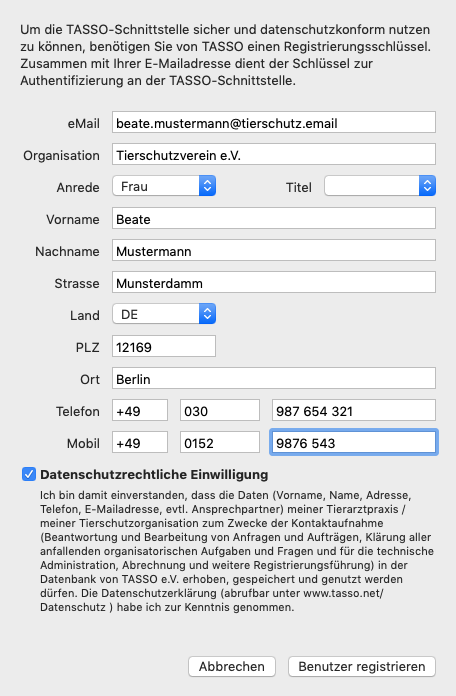Expand the Titel dropdown
This screenshot has width=456, height=696.
click(x=380, y=186)
